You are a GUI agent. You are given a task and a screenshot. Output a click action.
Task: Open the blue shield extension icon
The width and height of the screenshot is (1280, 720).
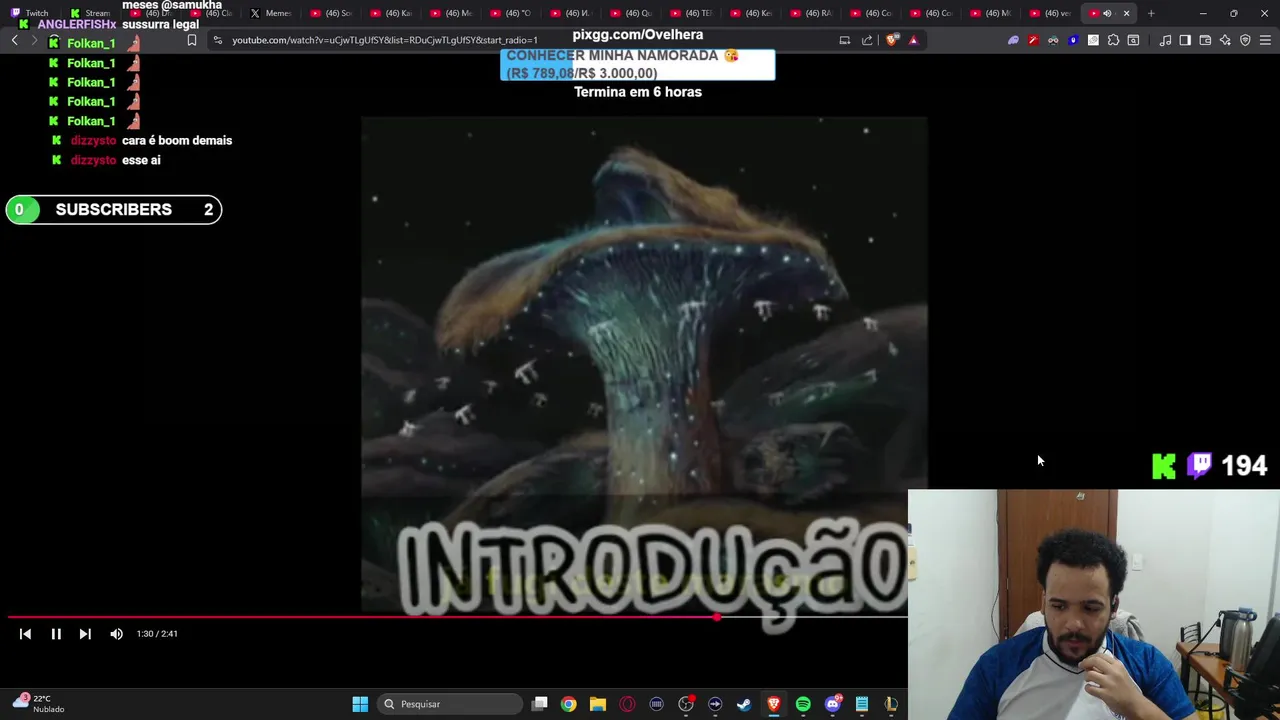click(1073, 40)
